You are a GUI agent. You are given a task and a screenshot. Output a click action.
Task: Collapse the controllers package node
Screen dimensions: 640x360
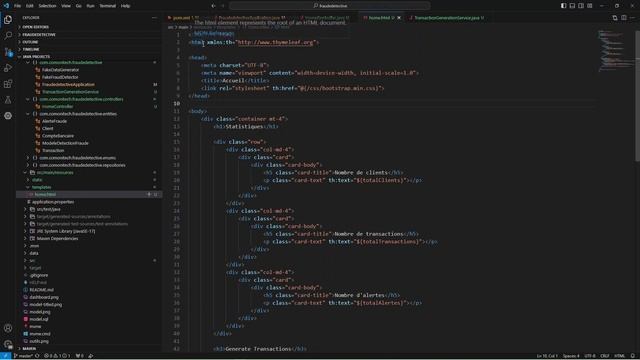point(28,99)
